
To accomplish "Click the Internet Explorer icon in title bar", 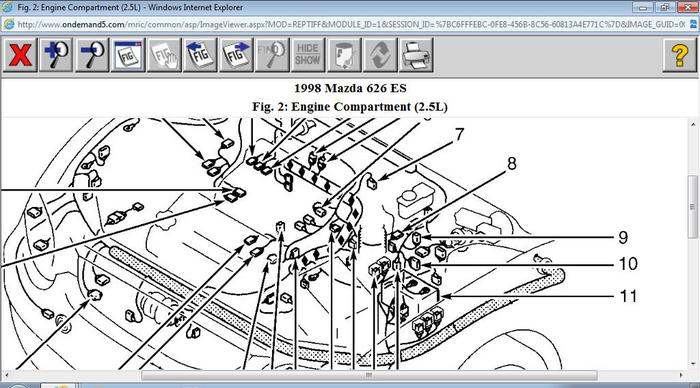I will point(8,7).
